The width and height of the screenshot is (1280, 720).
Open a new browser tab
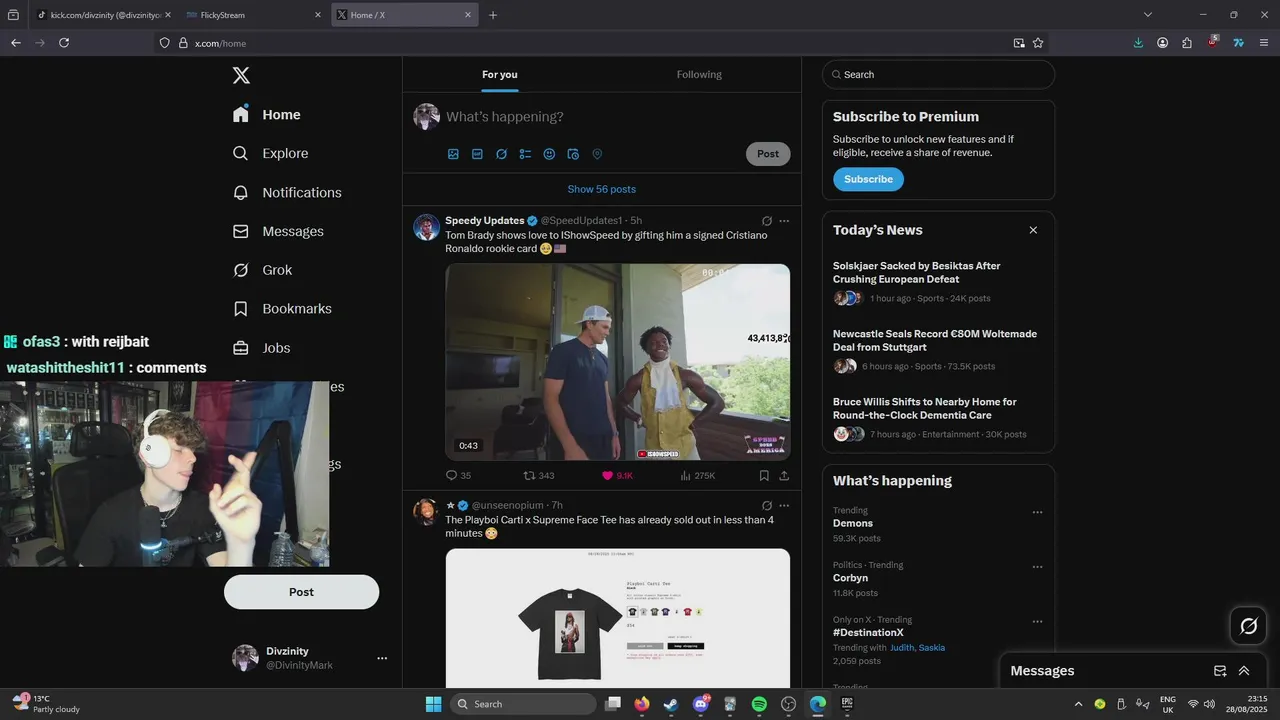point(493,15)
